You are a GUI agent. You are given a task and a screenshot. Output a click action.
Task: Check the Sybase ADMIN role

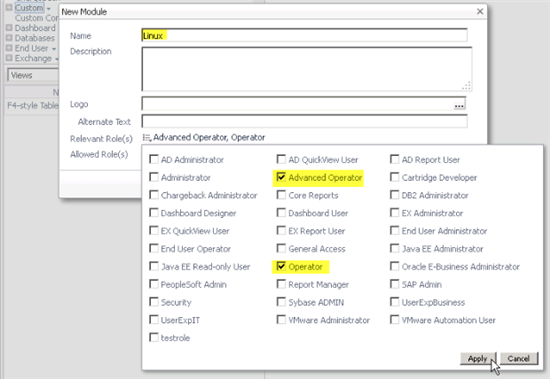(281, 302)
